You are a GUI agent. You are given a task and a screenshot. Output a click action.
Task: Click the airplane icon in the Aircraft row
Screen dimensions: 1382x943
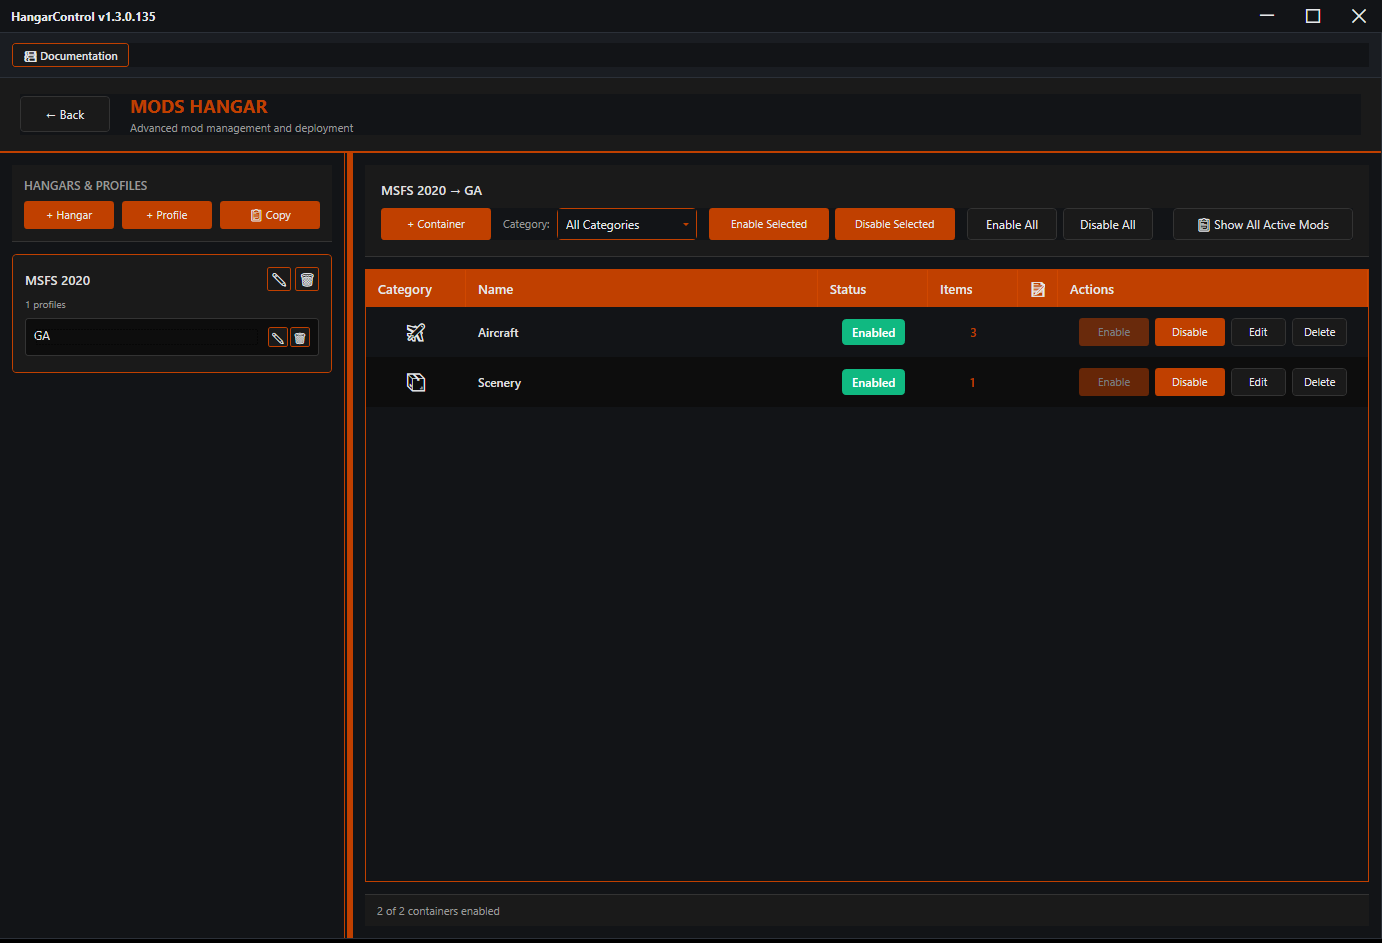415,332
